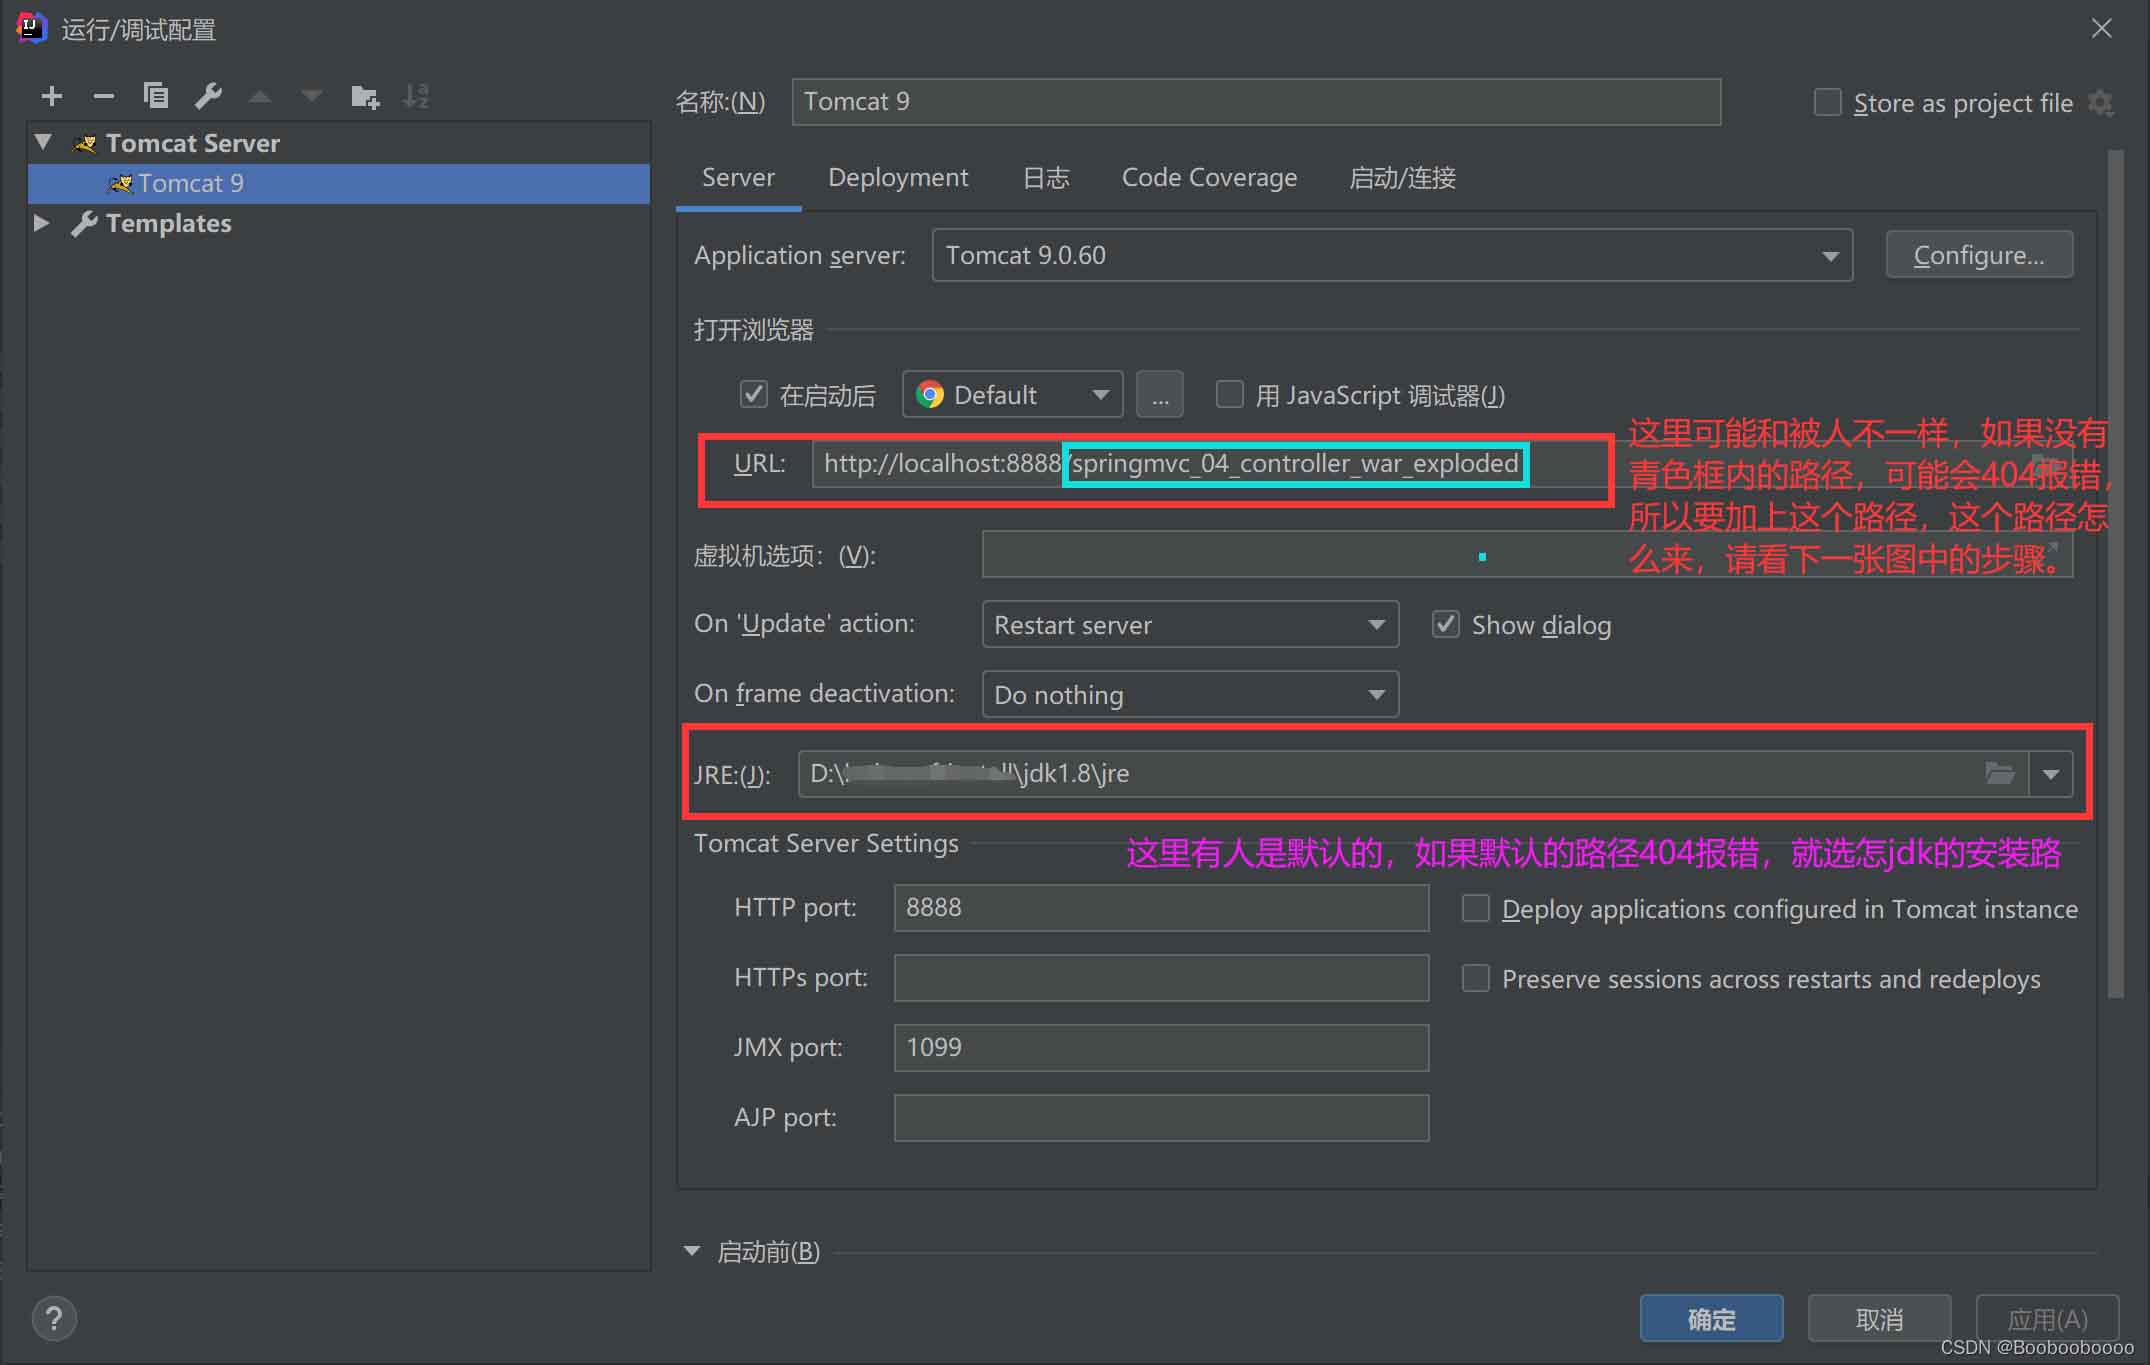Viewport: 2150px width, 1365px height.
Task: Copy the selected configuration
Action: tap(156, 96)
